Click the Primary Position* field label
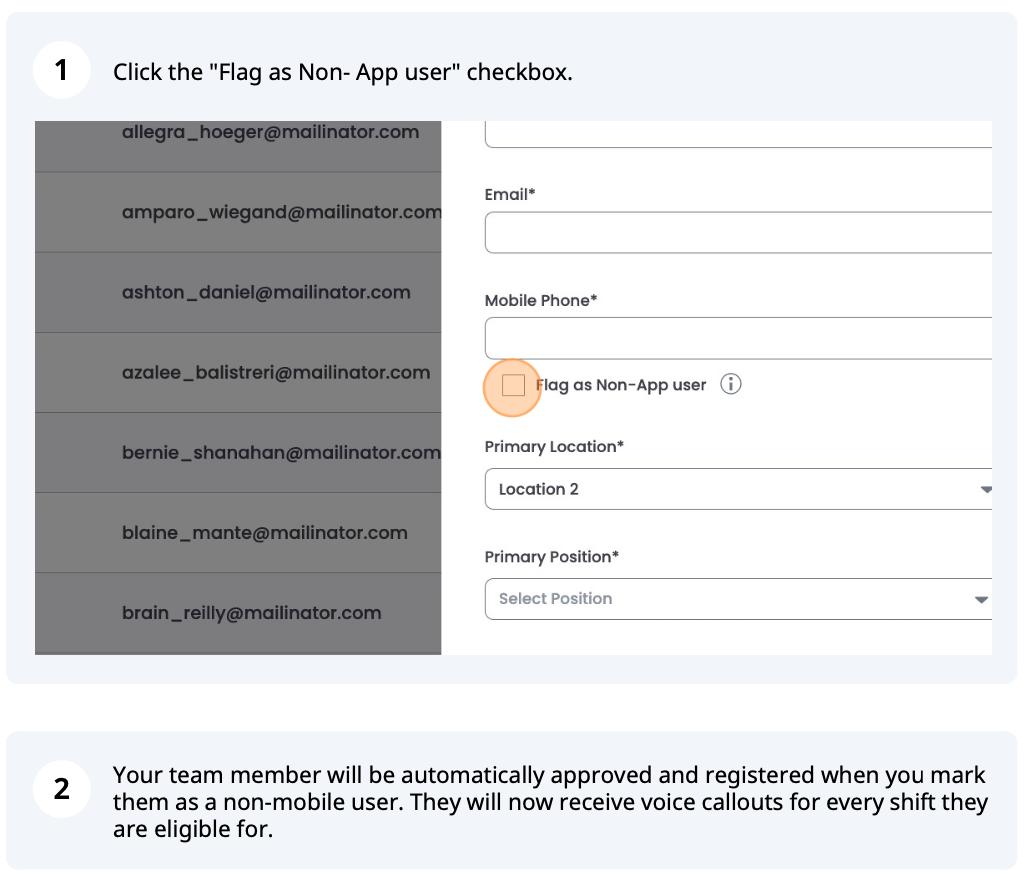 click(x=552, y=557)
